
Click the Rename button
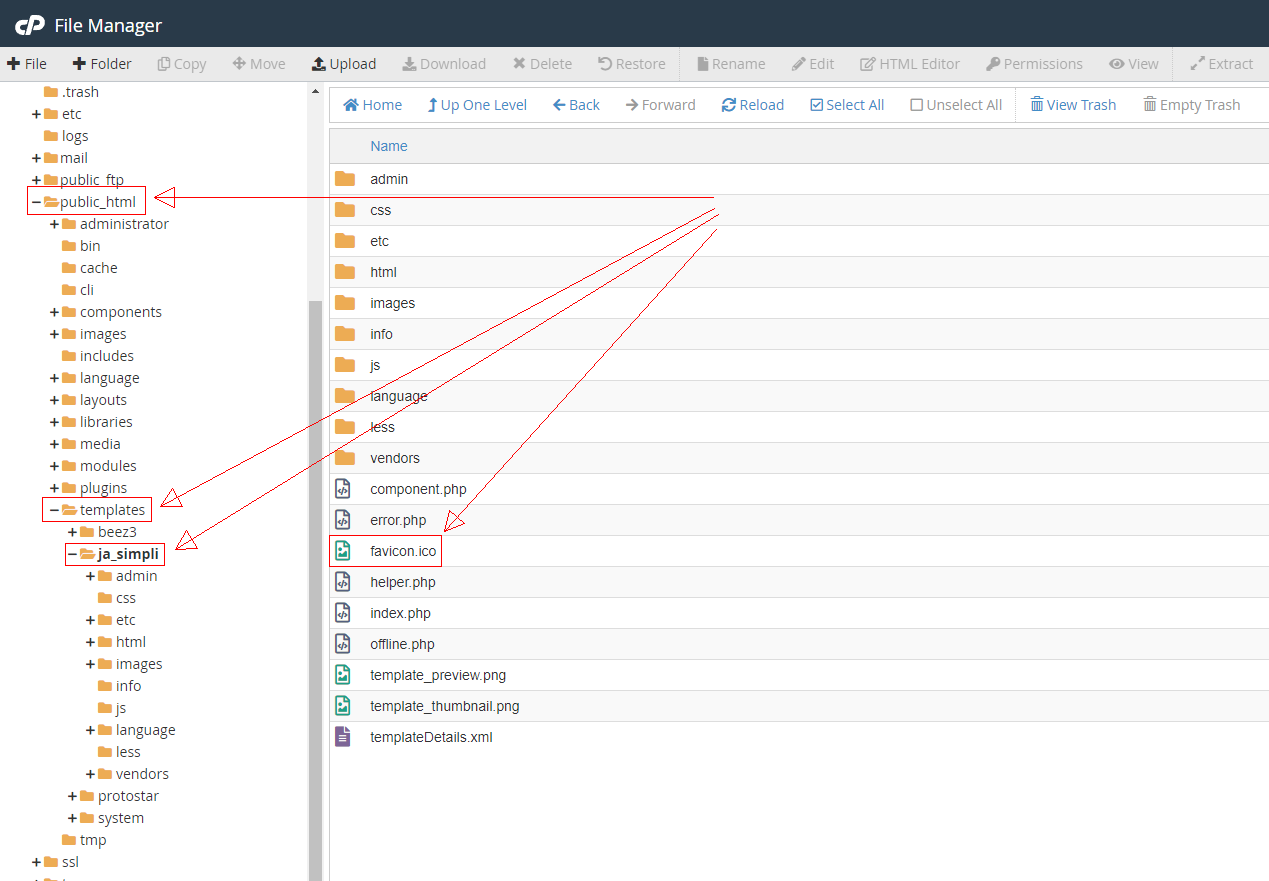click(x=730, y=63)
